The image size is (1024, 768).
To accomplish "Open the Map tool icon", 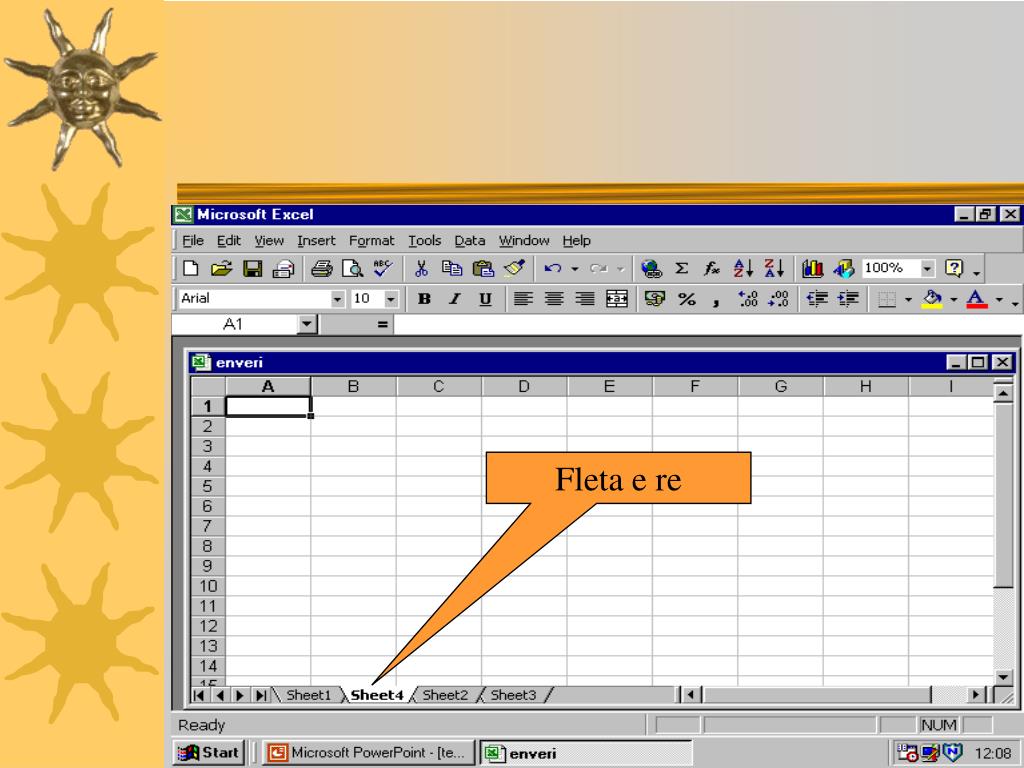I will coord(844,268).
